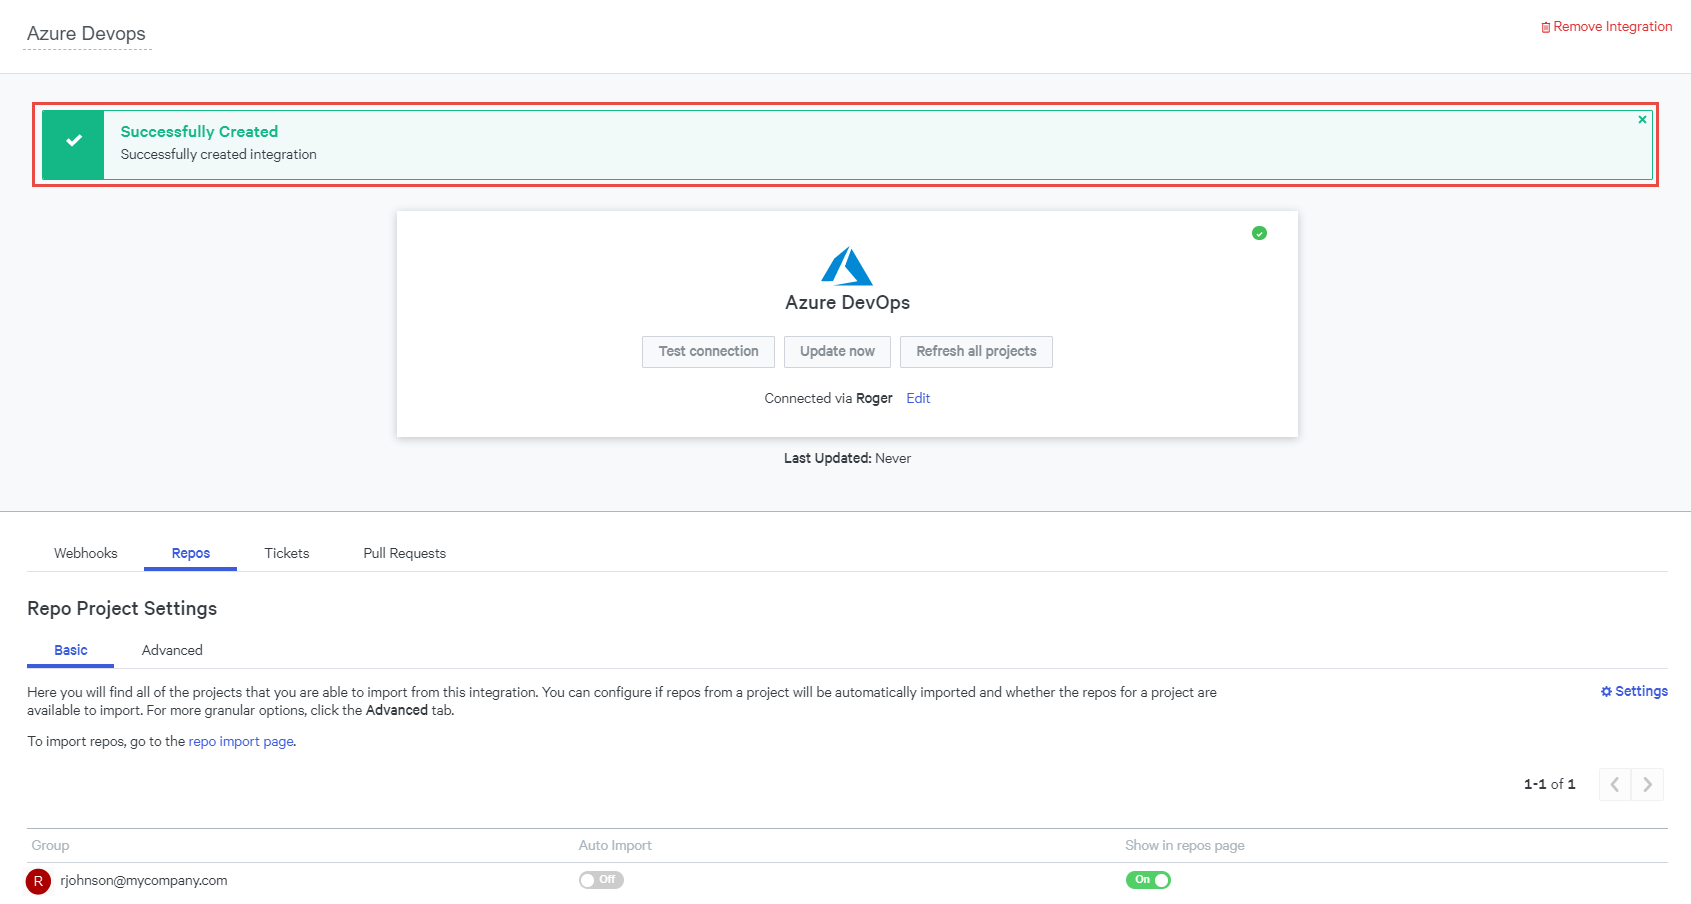Open the Webhooks tab
The height and width of the screenshot is (904, 1691).
[x=86, y=553]
